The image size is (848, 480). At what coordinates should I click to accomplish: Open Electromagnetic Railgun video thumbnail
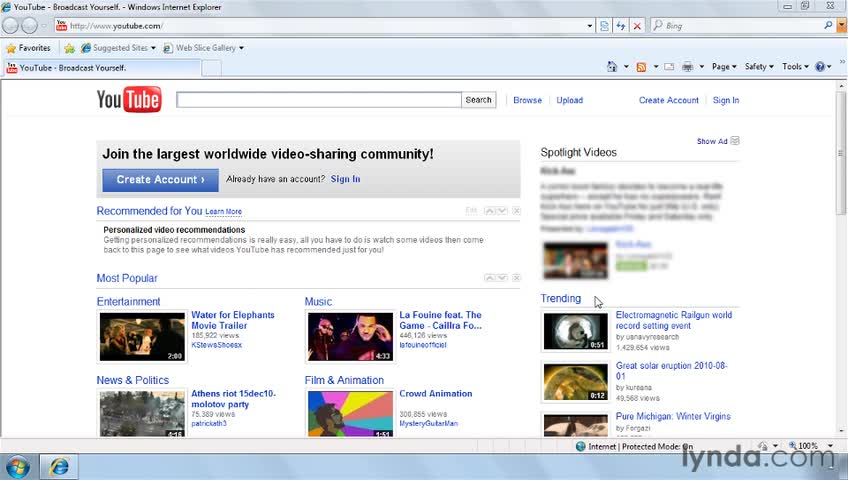tap(575, 331)
